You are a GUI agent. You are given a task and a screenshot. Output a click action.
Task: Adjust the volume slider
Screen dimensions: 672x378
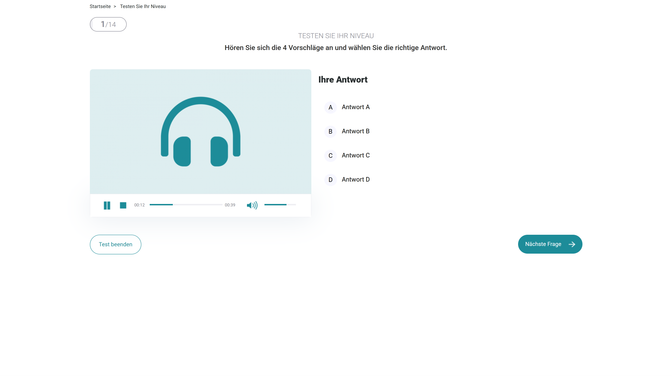pyautogui.click(x=280, y=205)
